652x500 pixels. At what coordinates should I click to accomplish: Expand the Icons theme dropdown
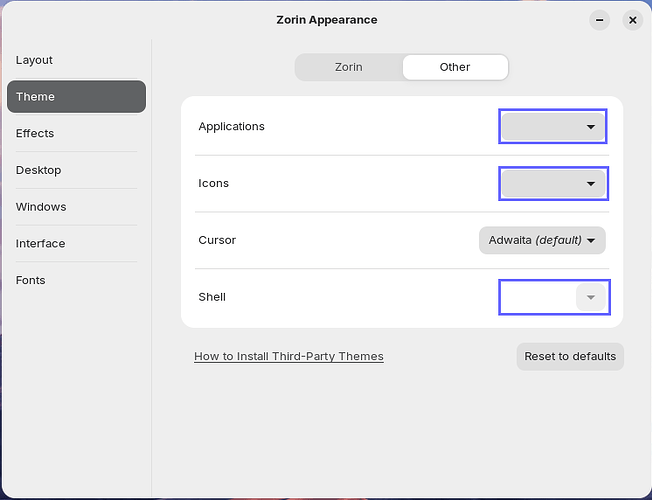point(553,183)
